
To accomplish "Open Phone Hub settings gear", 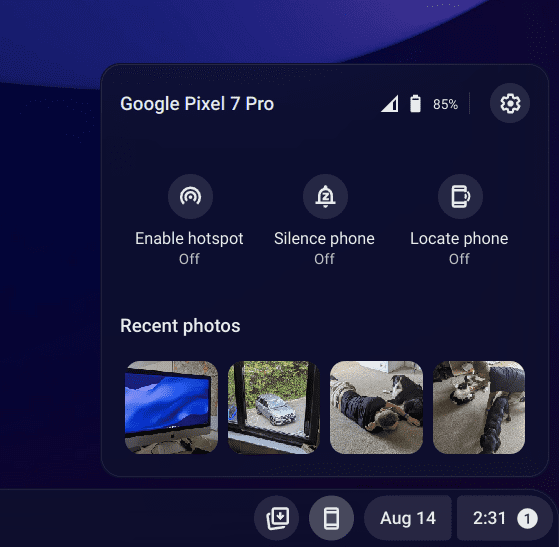I will (x=510, y=103).
